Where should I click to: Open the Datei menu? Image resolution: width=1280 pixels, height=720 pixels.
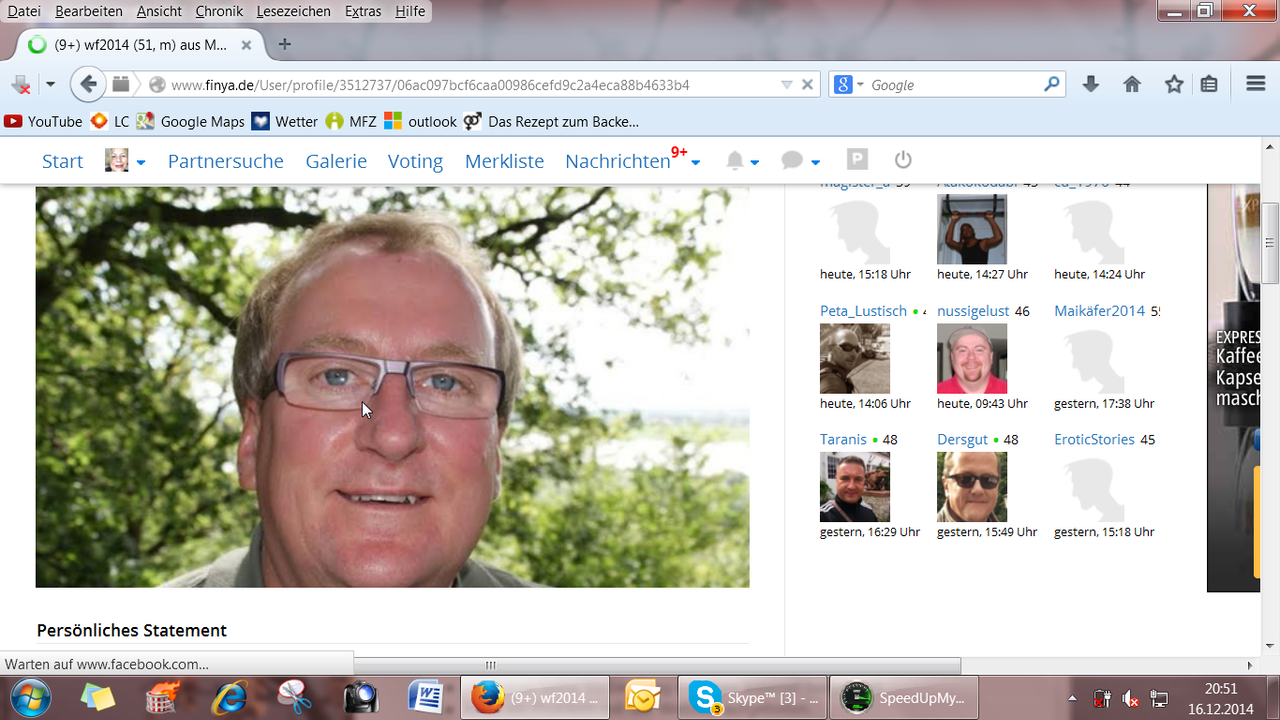[24, 11]
